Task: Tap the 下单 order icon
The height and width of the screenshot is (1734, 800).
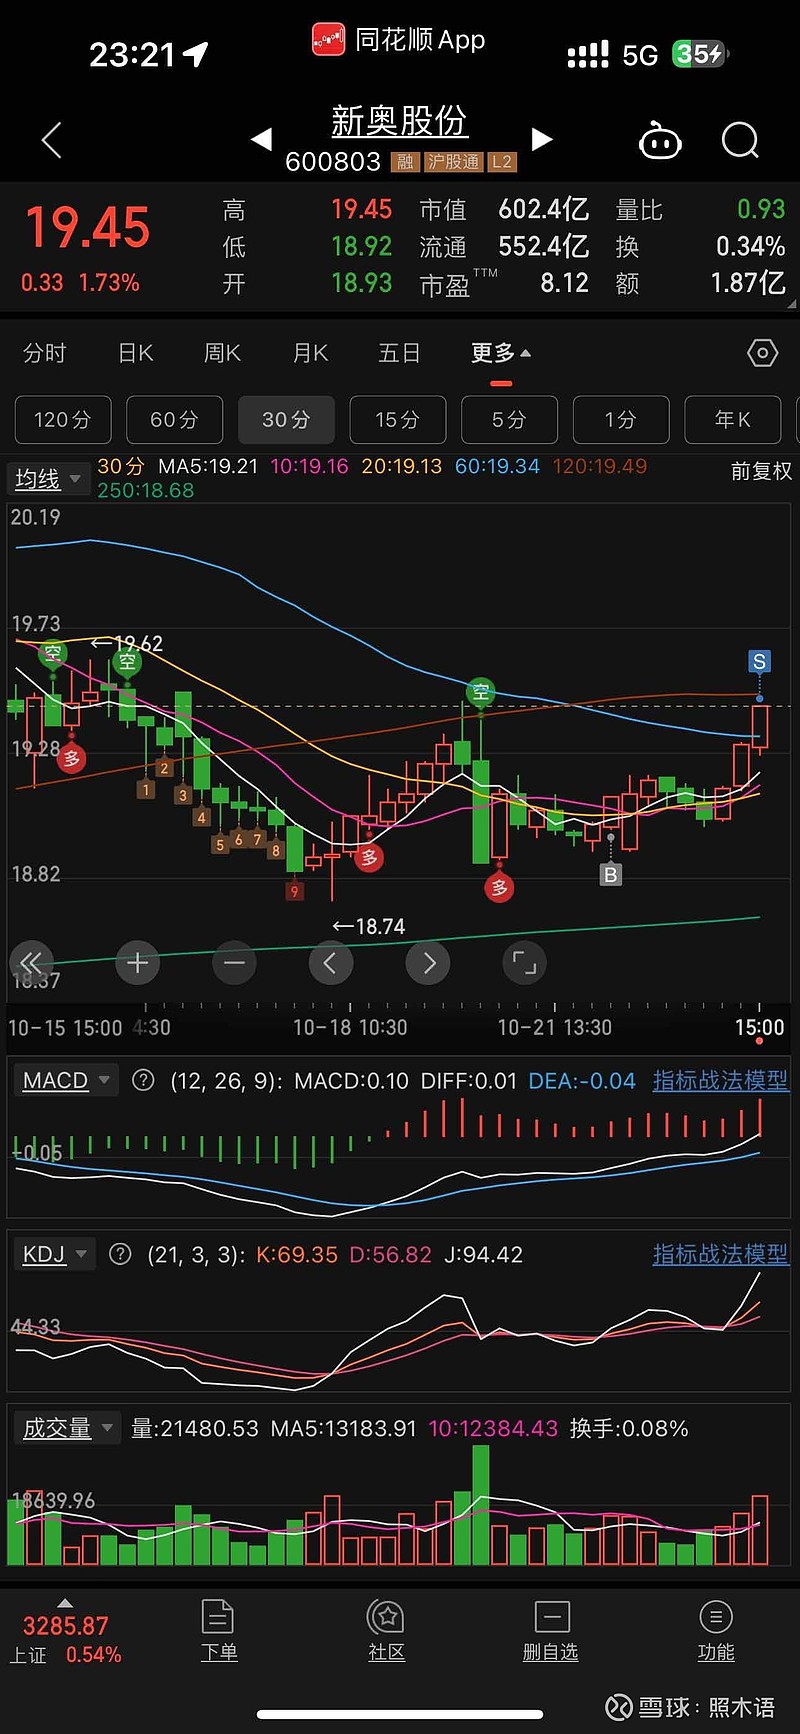Action: coord(218,1631)
